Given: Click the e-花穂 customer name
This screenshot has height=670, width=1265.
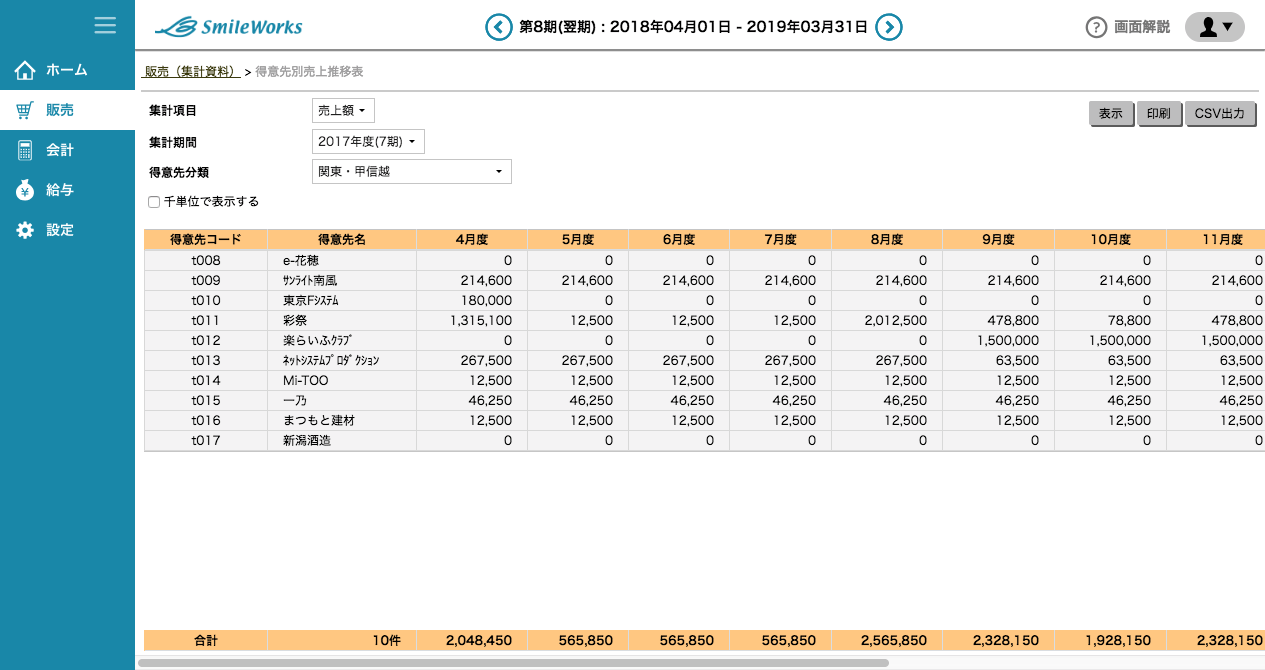Looking at the screenshot, I should coord(300,260).
